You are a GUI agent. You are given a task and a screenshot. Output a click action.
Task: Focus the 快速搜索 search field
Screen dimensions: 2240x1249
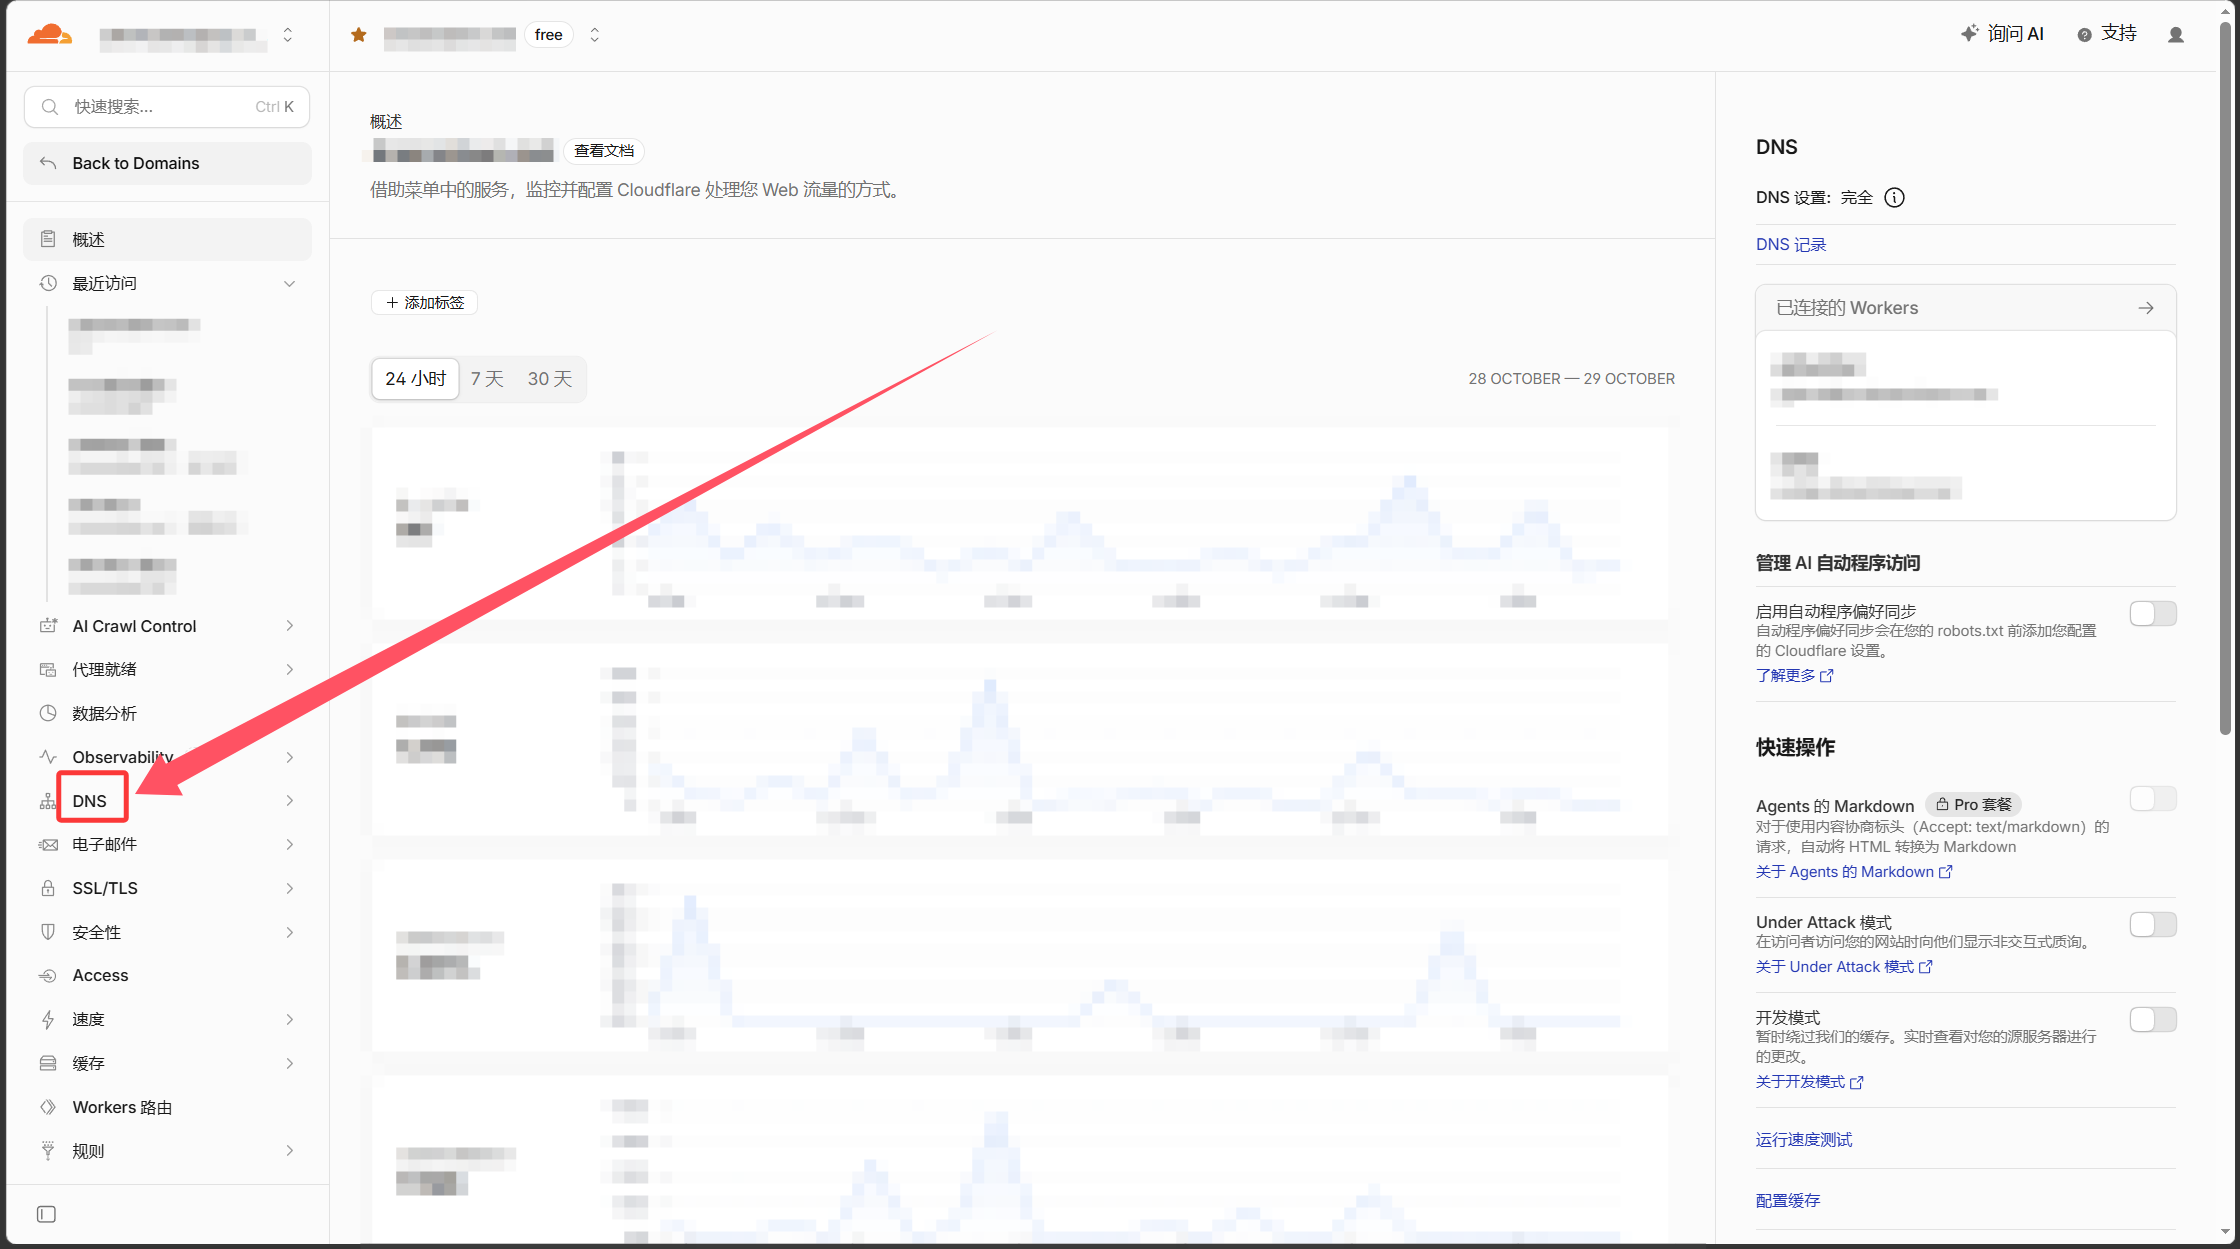pyautogui.click(x=167, y=106)
